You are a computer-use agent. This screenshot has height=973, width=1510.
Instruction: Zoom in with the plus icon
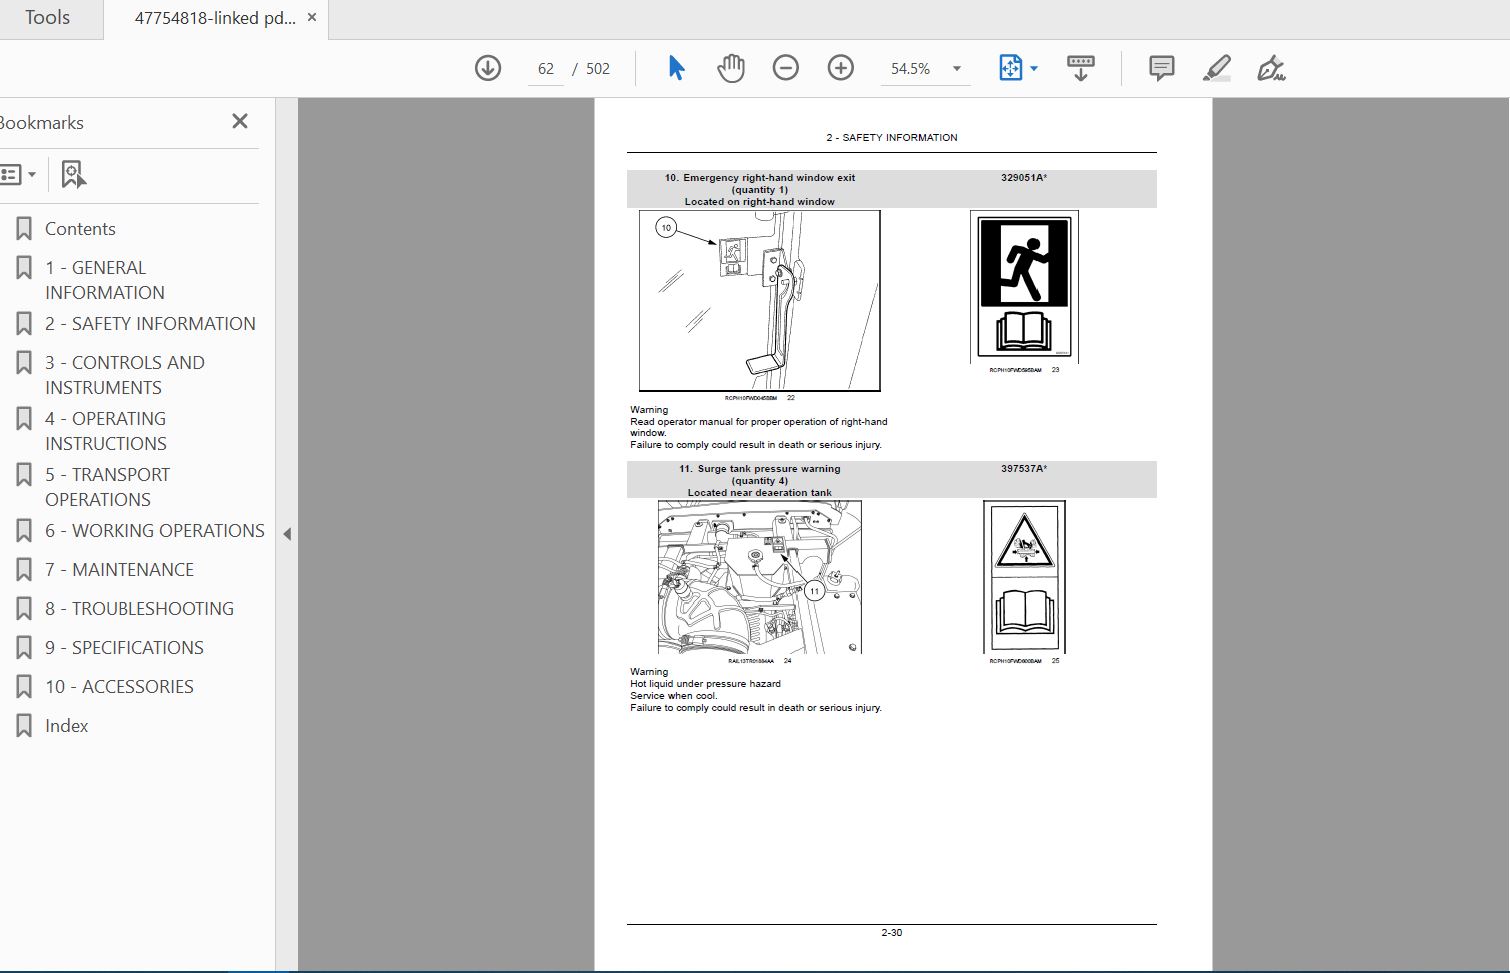point(841,68)
